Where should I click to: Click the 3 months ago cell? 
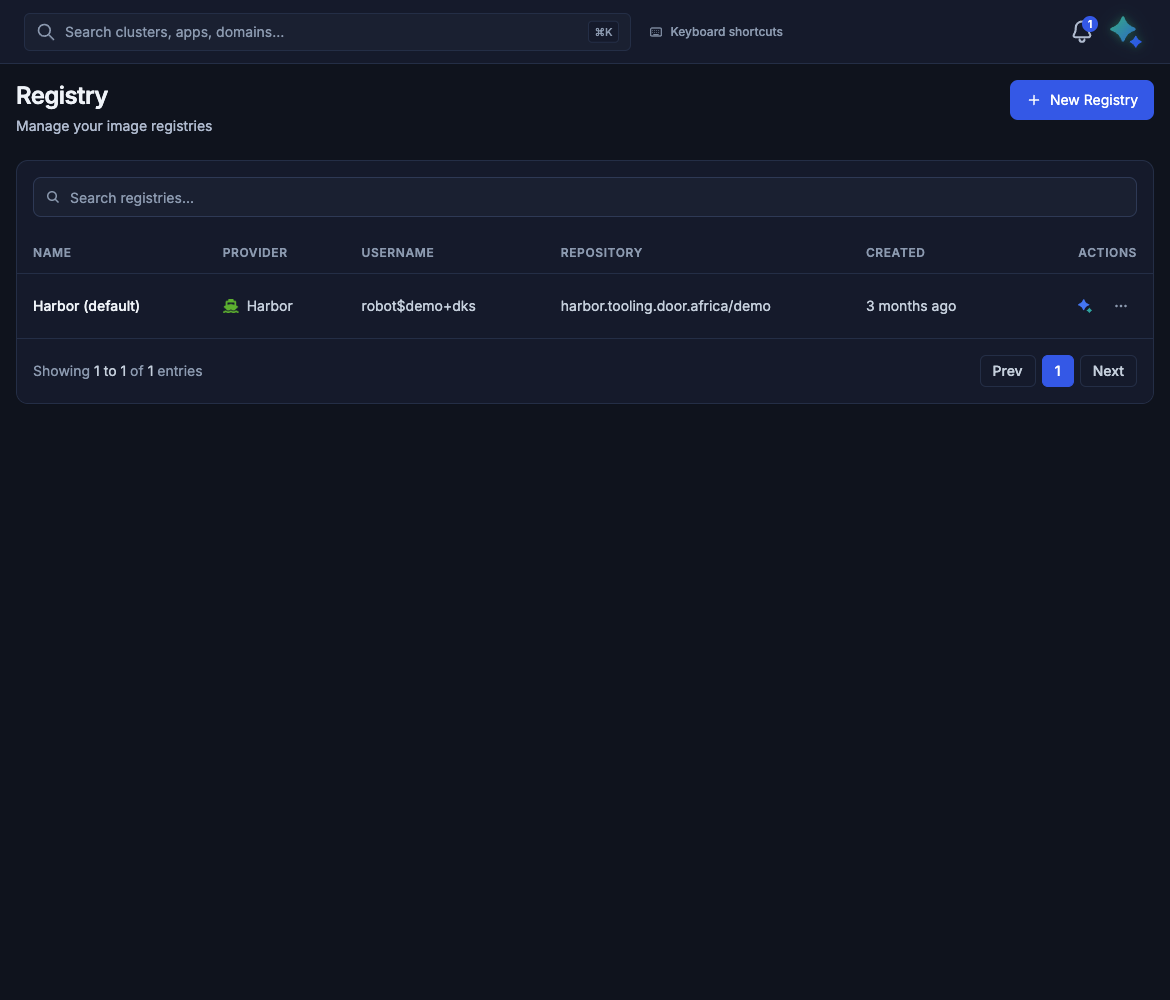[x=910, y=306]
